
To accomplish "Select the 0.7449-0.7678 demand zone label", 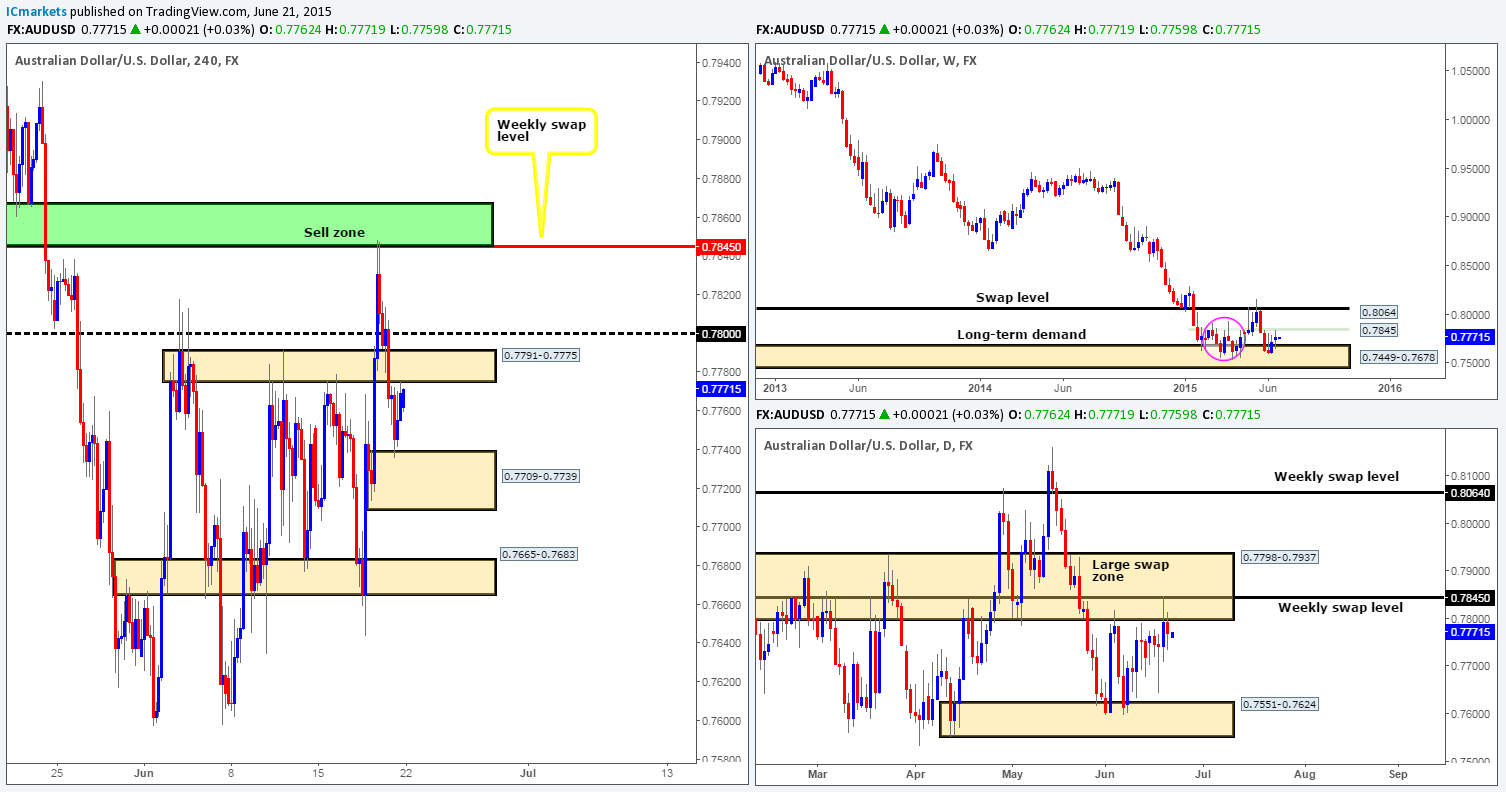I will [x=1400, y=356].
